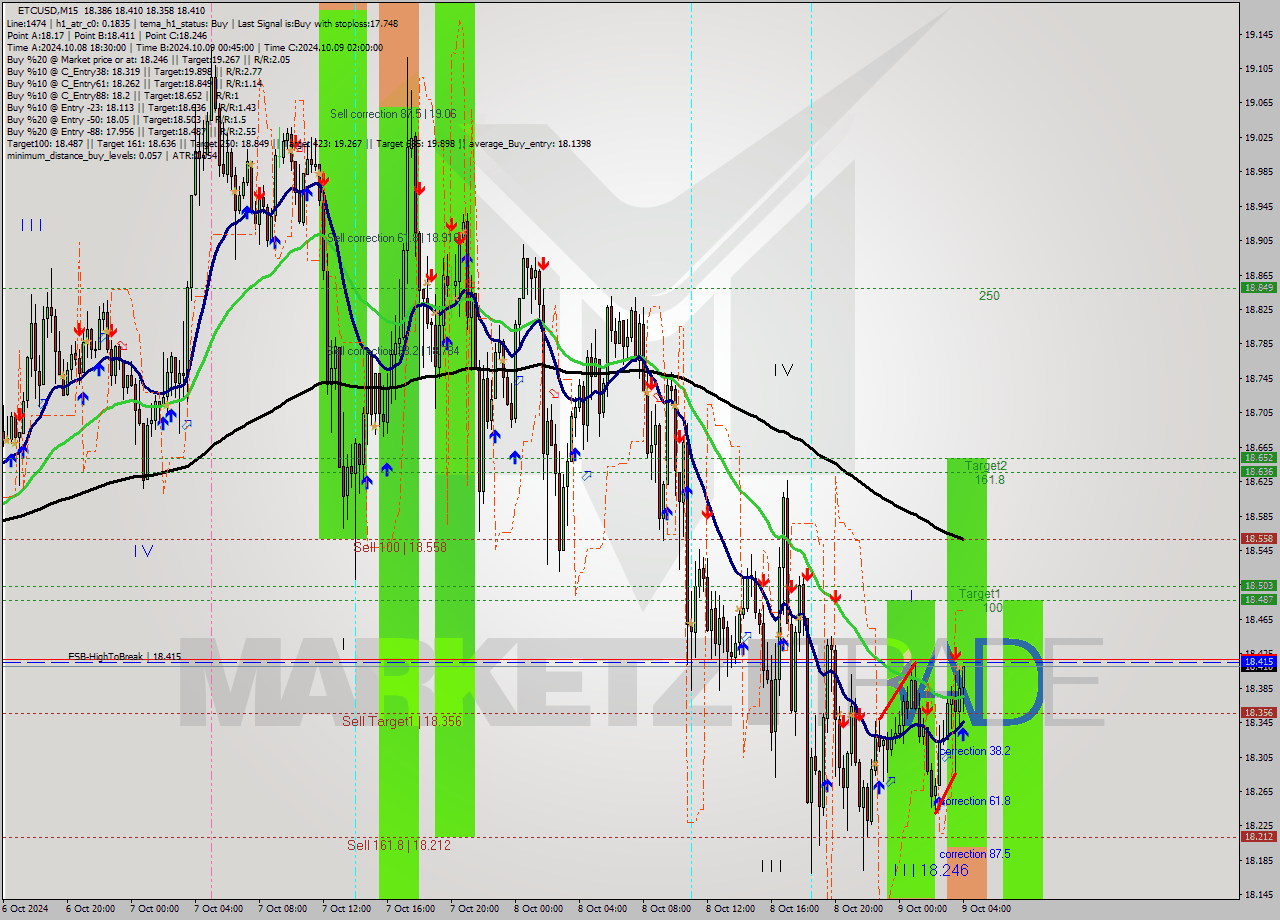The width and height of the screenshot is (1280, 920).
Task: Select the 'Buy %10 @ C_Entry38: 18.319' line
Action: (x=133, y=71)
